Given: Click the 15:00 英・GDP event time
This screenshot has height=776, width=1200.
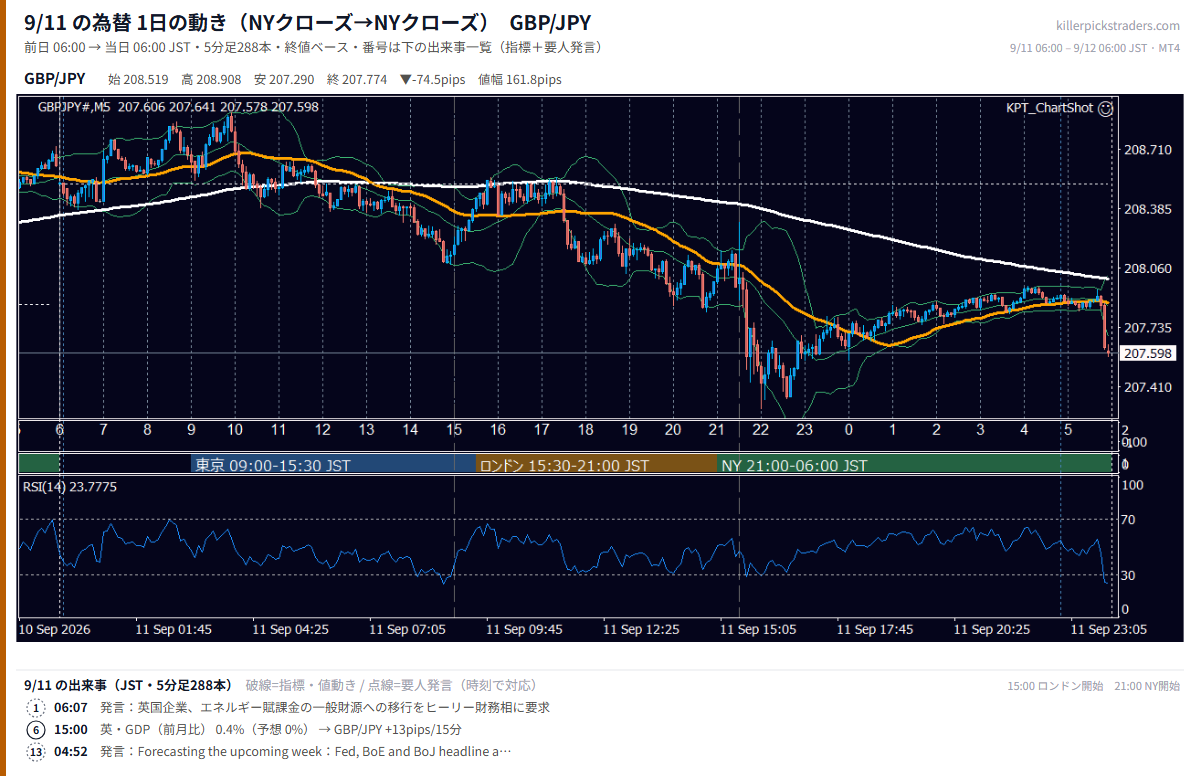Looking at the screenshot, I should click(x=71, y=729).
